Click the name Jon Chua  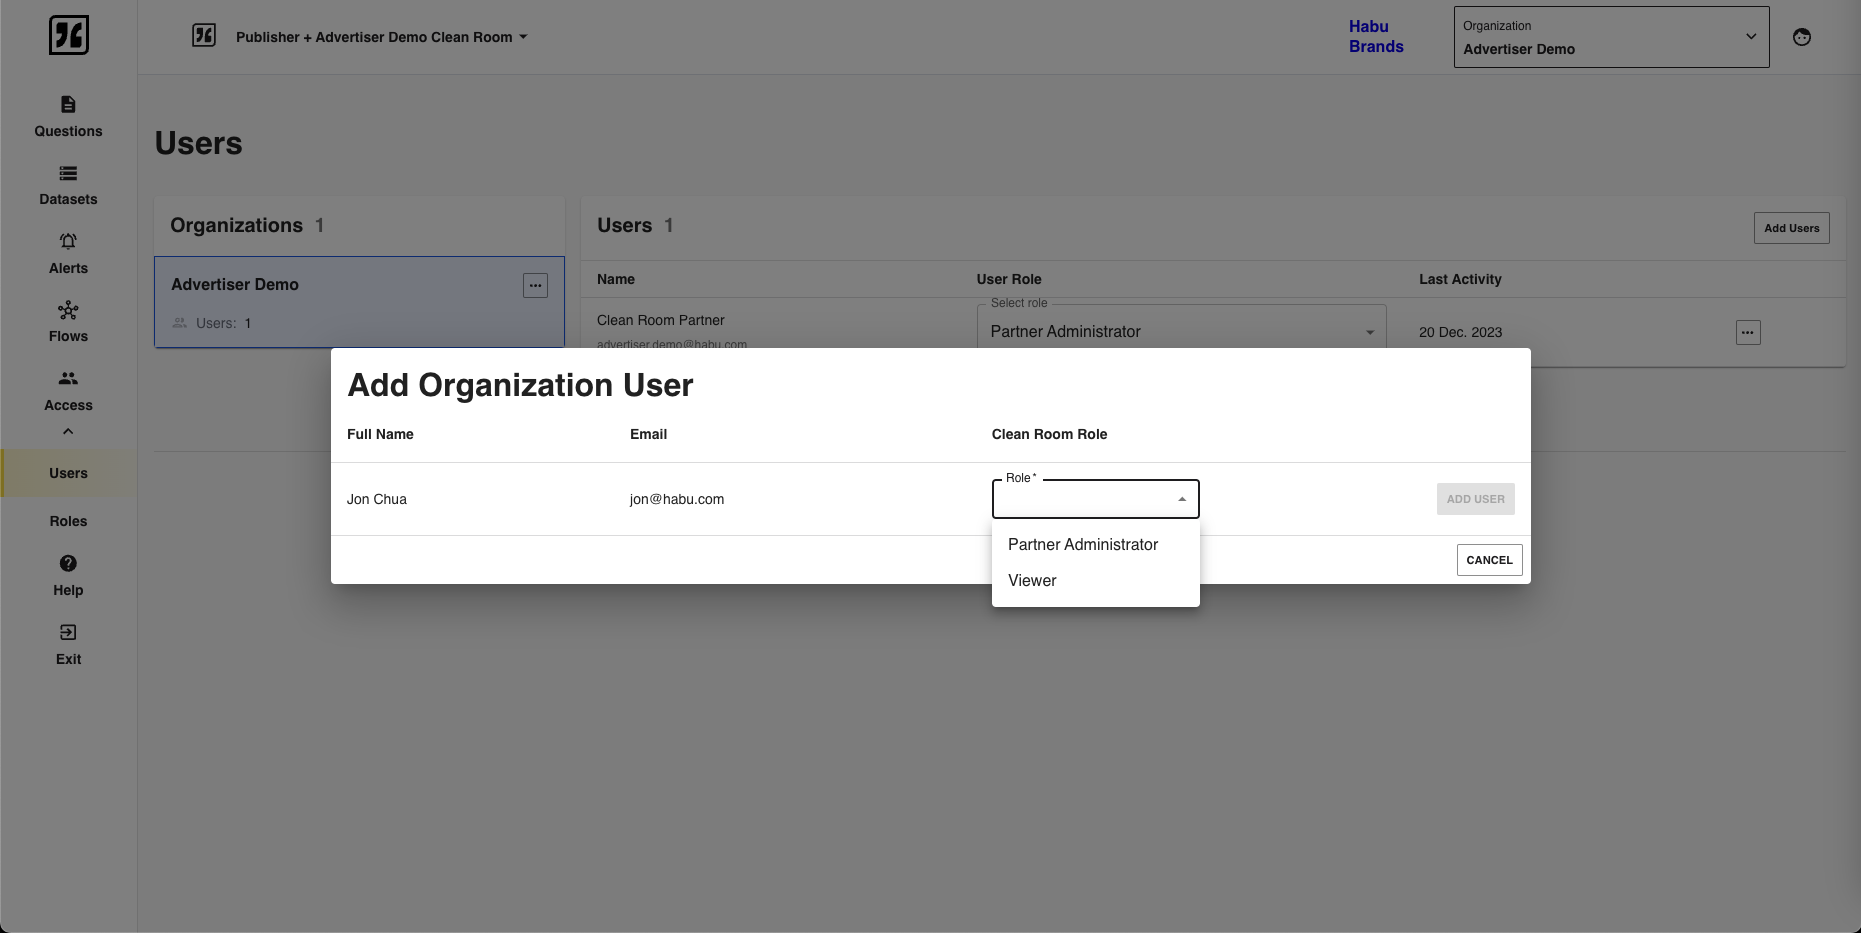(377, 499)
